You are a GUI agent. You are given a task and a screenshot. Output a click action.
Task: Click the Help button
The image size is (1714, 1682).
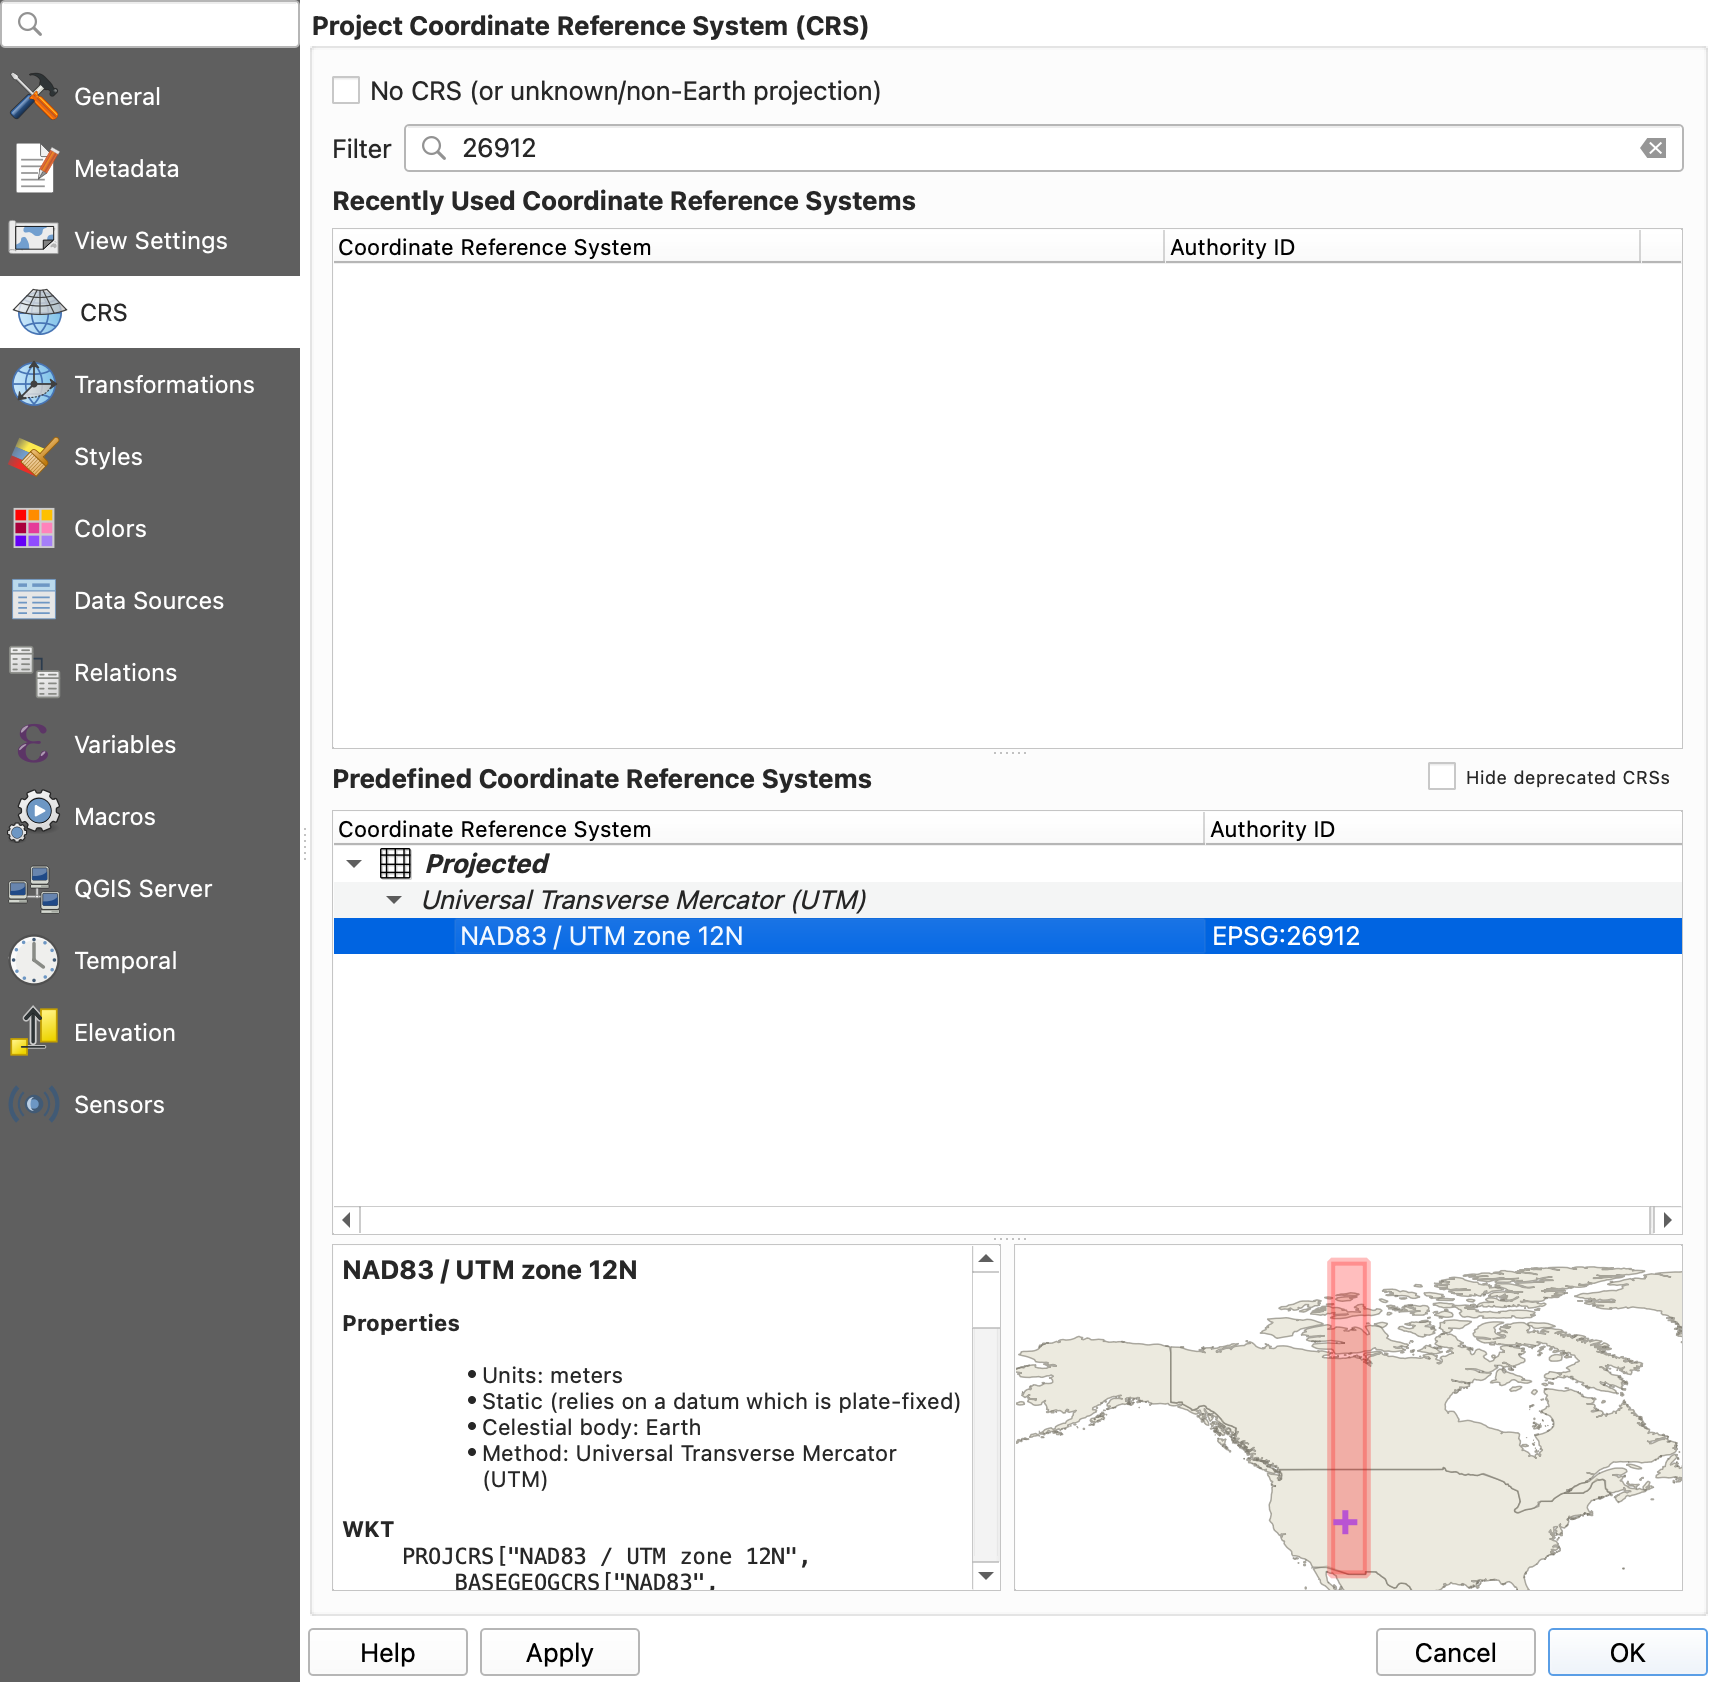tap(388, 1652)
